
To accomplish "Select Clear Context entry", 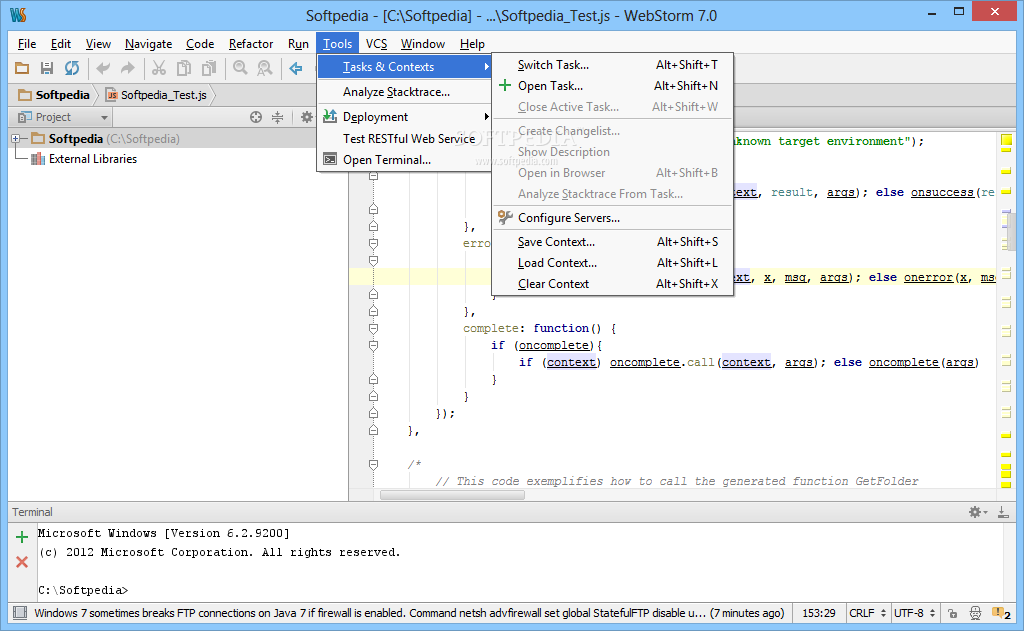I will 613,283.
